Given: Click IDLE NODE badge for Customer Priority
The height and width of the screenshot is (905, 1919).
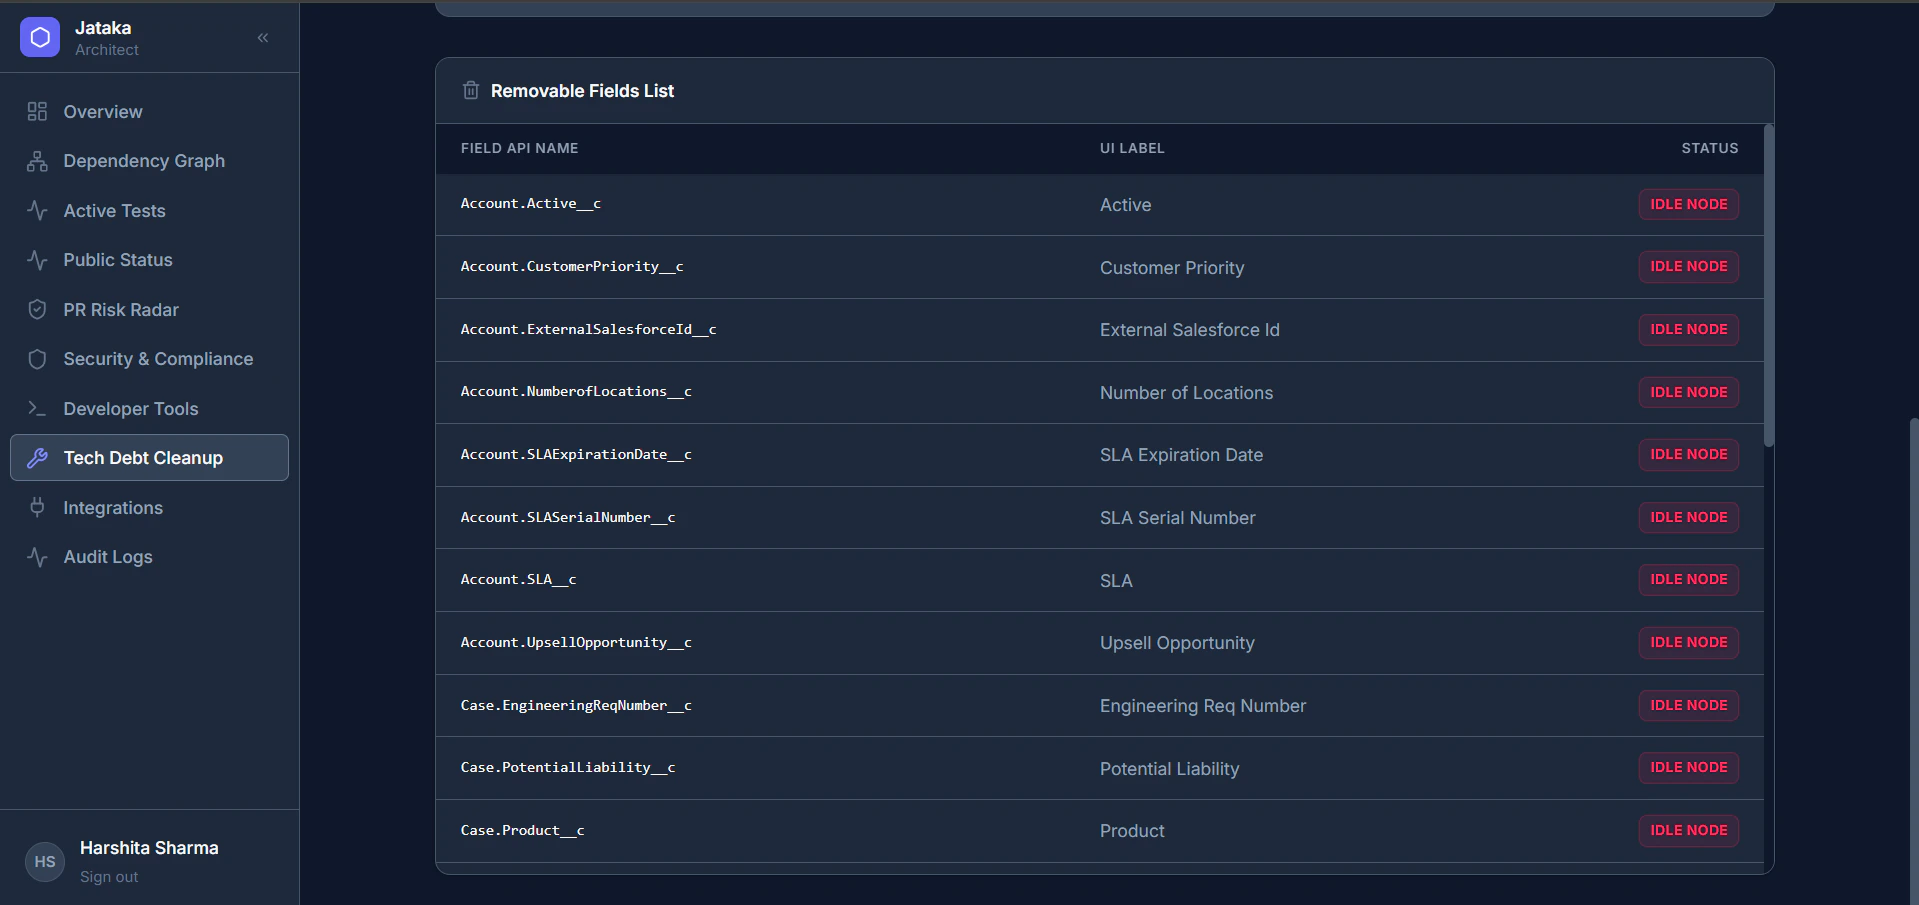Looking at the screenshot, I should coord(1688,267).
